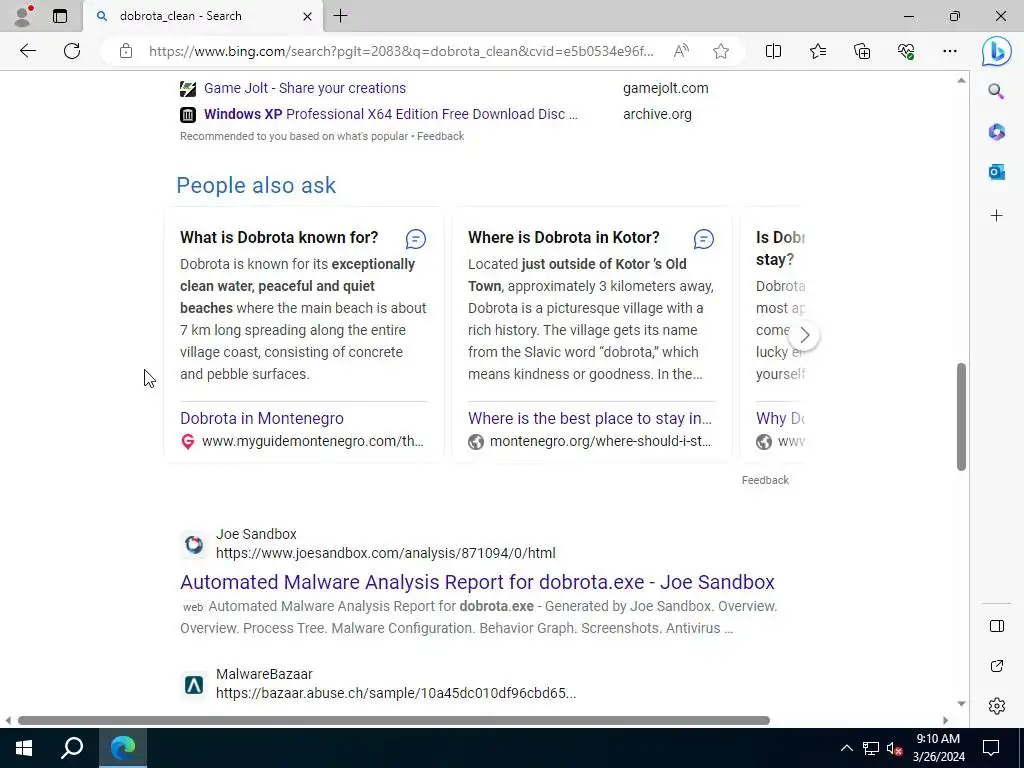
Task: Open Windows XP Professional X64 Edition link
Action: 391,114
